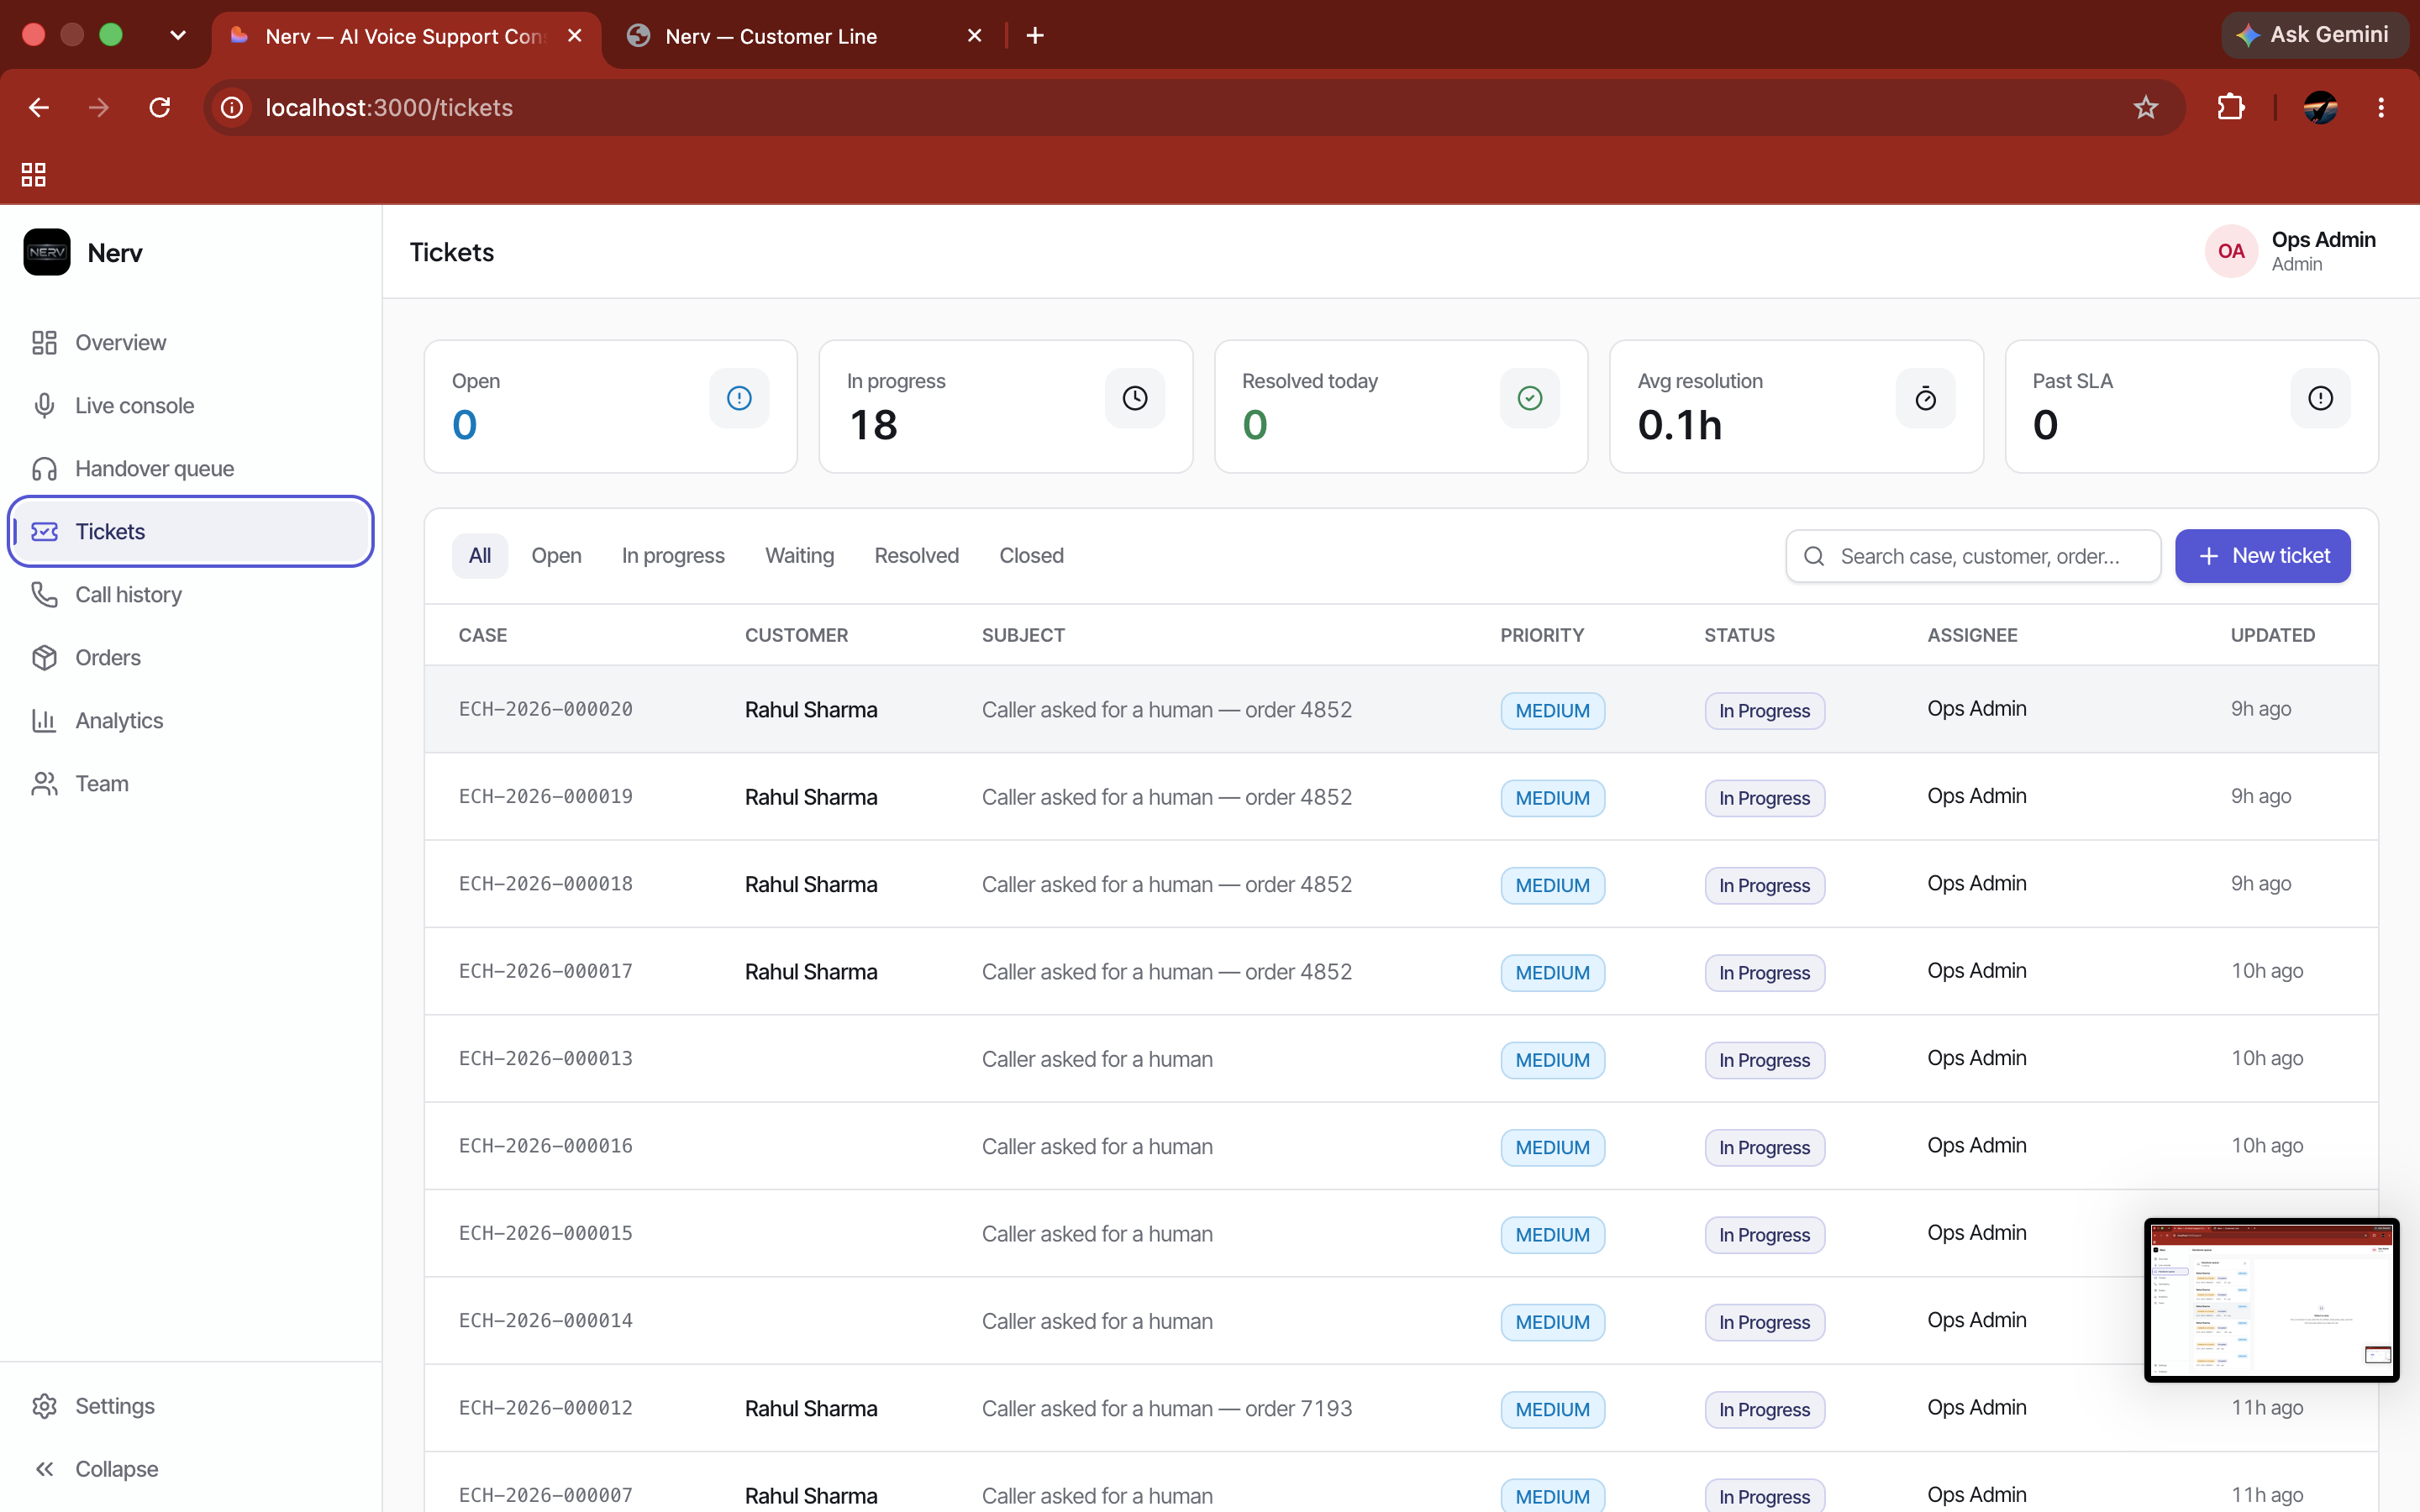Screen dimensions: 2420x1512
Task: Click the Tickets sidebar icon
Action: (44, 531)
